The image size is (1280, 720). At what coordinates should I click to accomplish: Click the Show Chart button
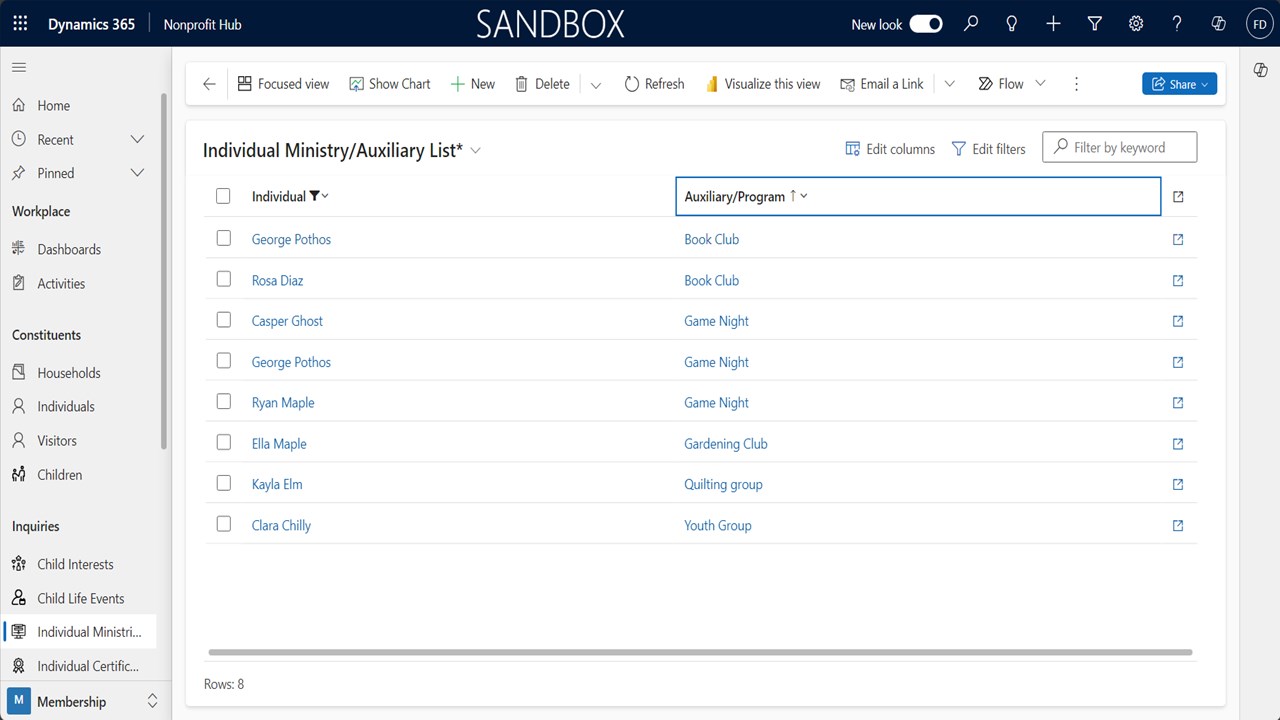(x=390, y=84)
